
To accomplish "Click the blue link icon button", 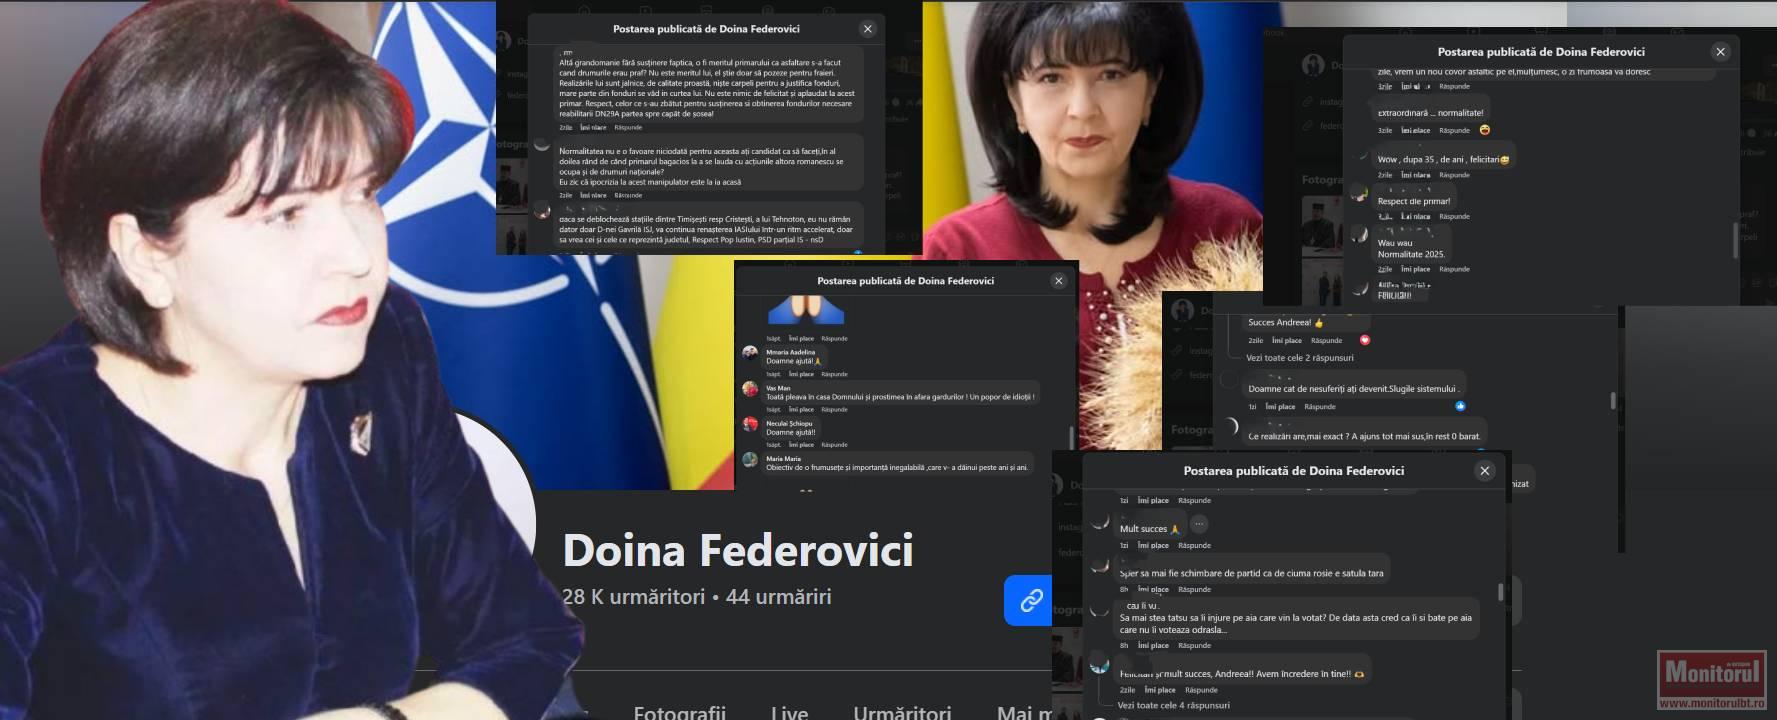I will (x=1029, y=600).
